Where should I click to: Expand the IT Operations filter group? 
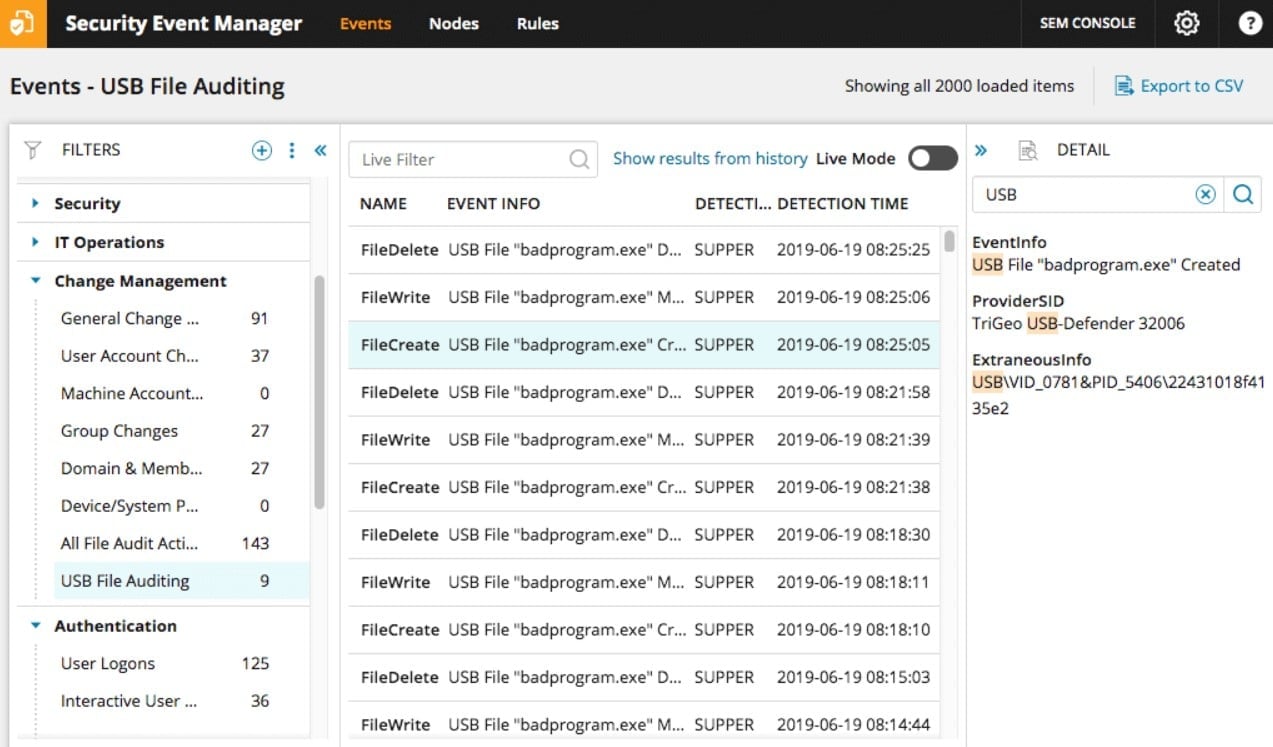(35, 242)
